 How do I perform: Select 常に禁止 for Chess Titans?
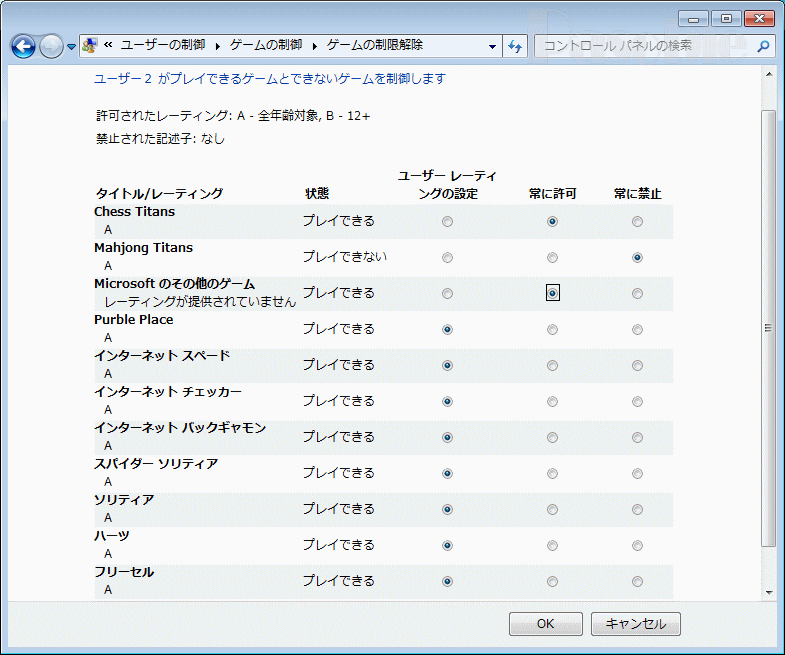637,221
